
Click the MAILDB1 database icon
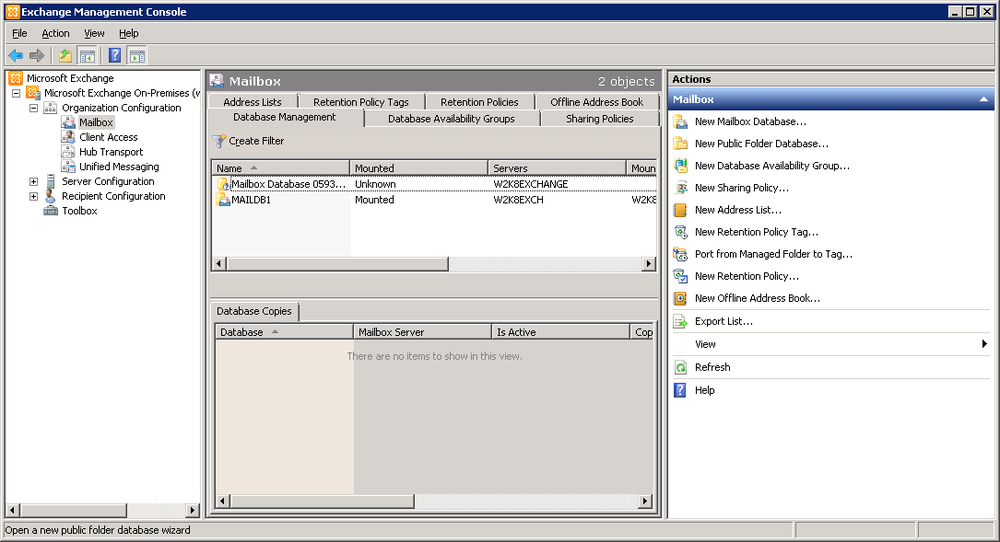click(x=223, y=200)
